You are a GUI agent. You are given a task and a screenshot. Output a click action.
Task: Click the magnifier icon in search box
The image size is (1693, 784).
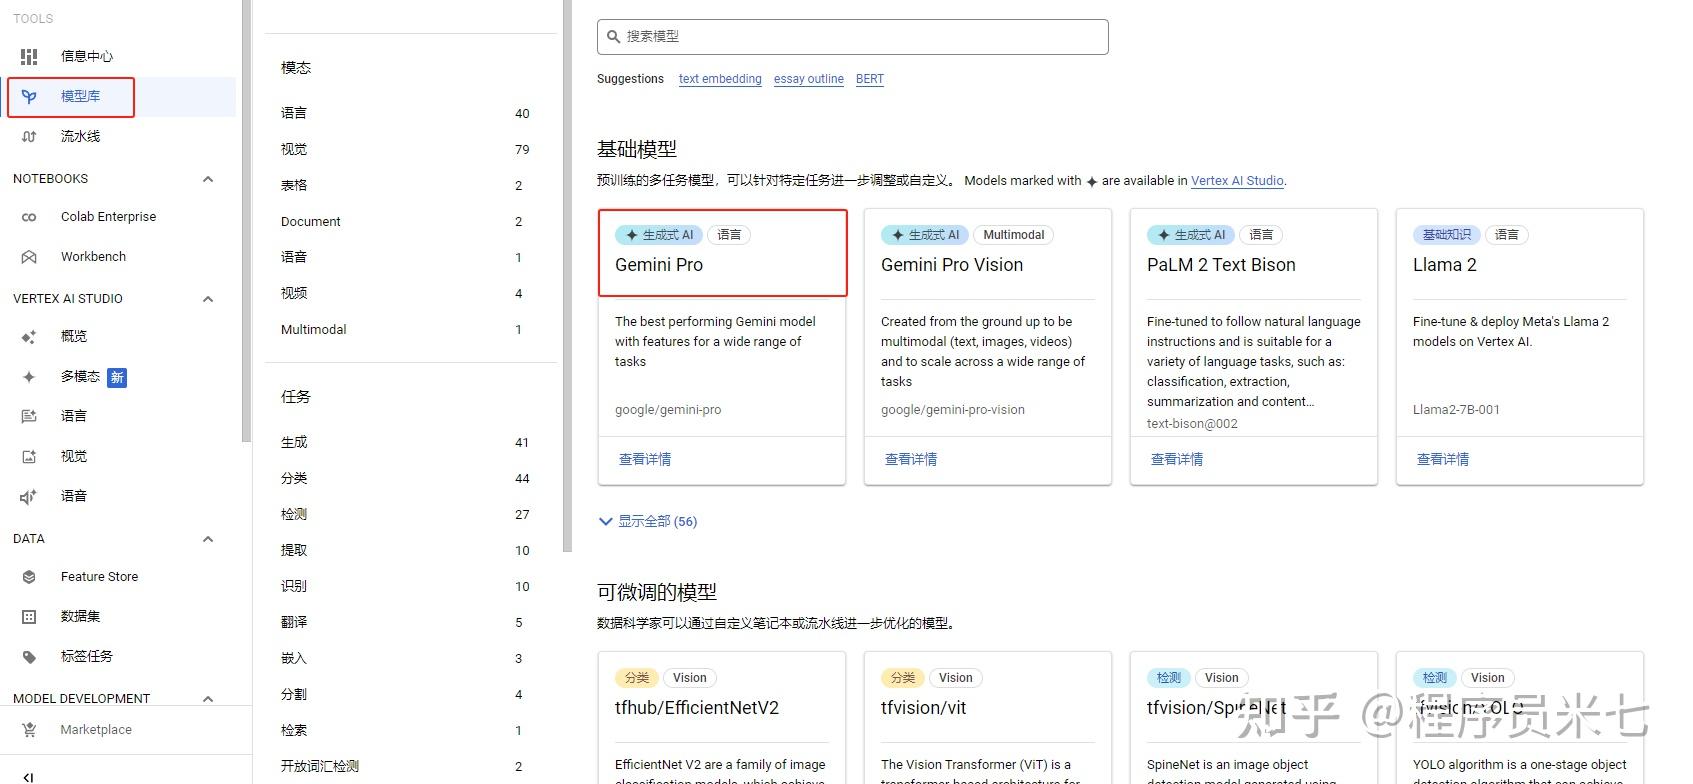[614, 37]
